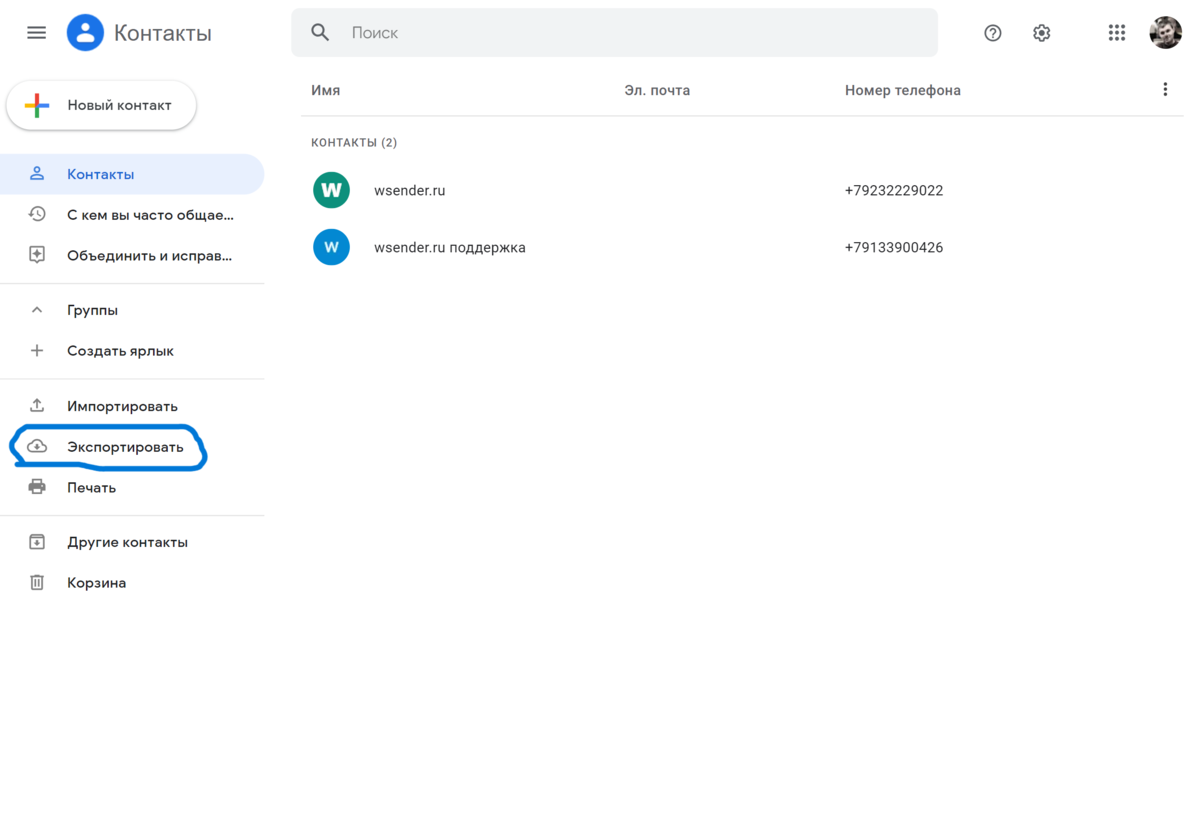Open the Google apps grid

[1117, 33]
